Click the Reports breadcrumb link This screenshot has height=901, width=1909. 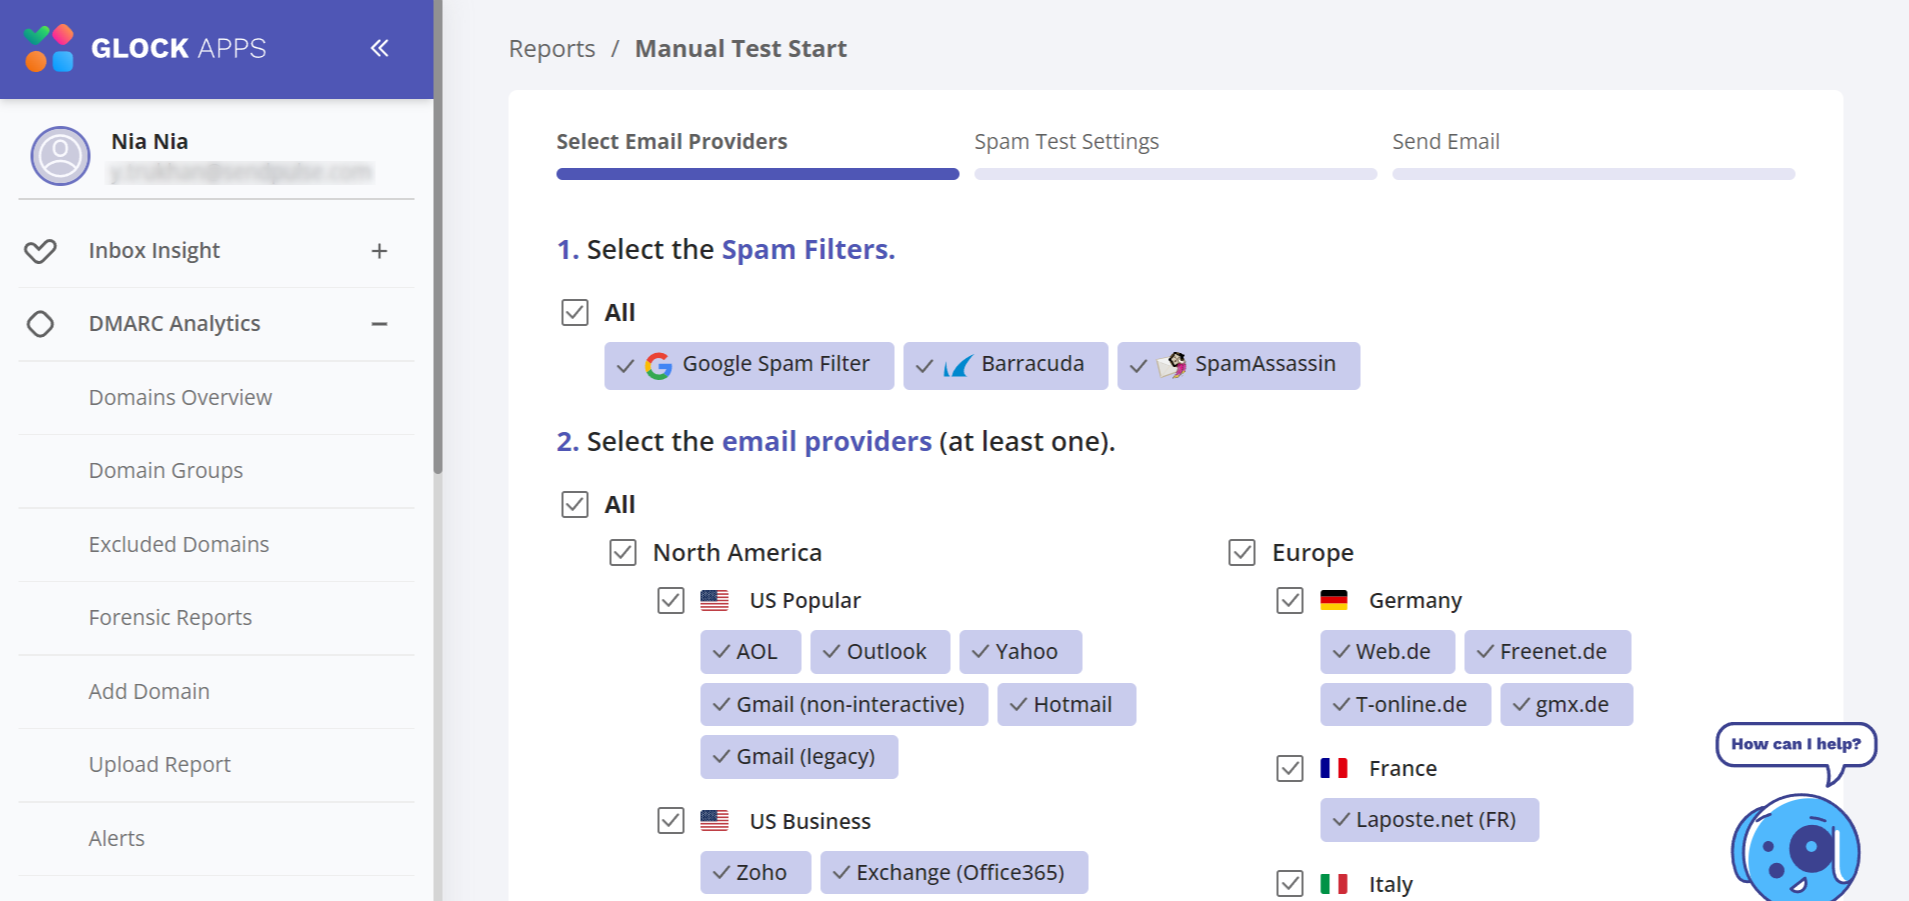coord(551,49)
